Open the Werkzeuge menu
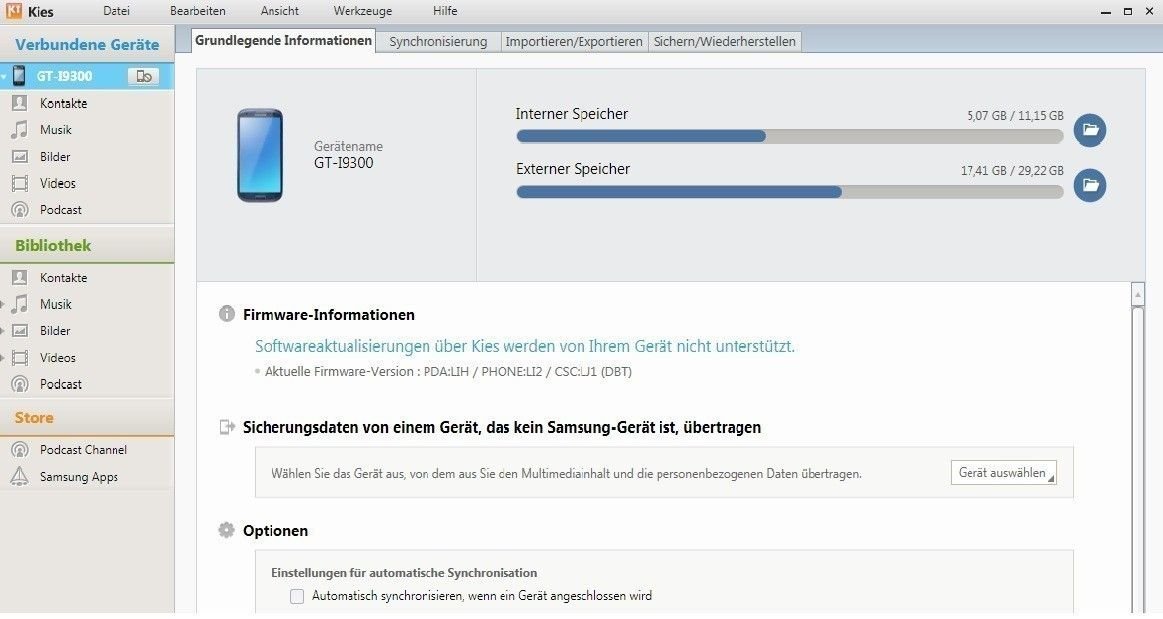The image size is (1163, 619). coord(363,11)
